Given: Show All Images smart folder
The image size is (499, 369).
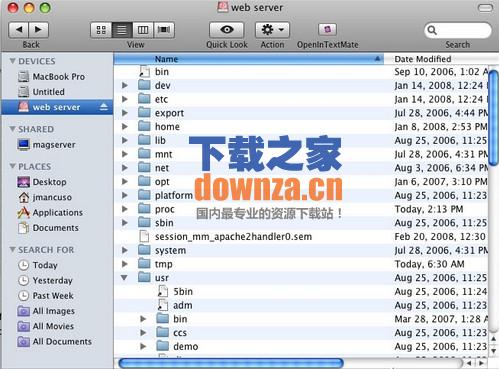Looking at the screenshot, I should point(57,311).
